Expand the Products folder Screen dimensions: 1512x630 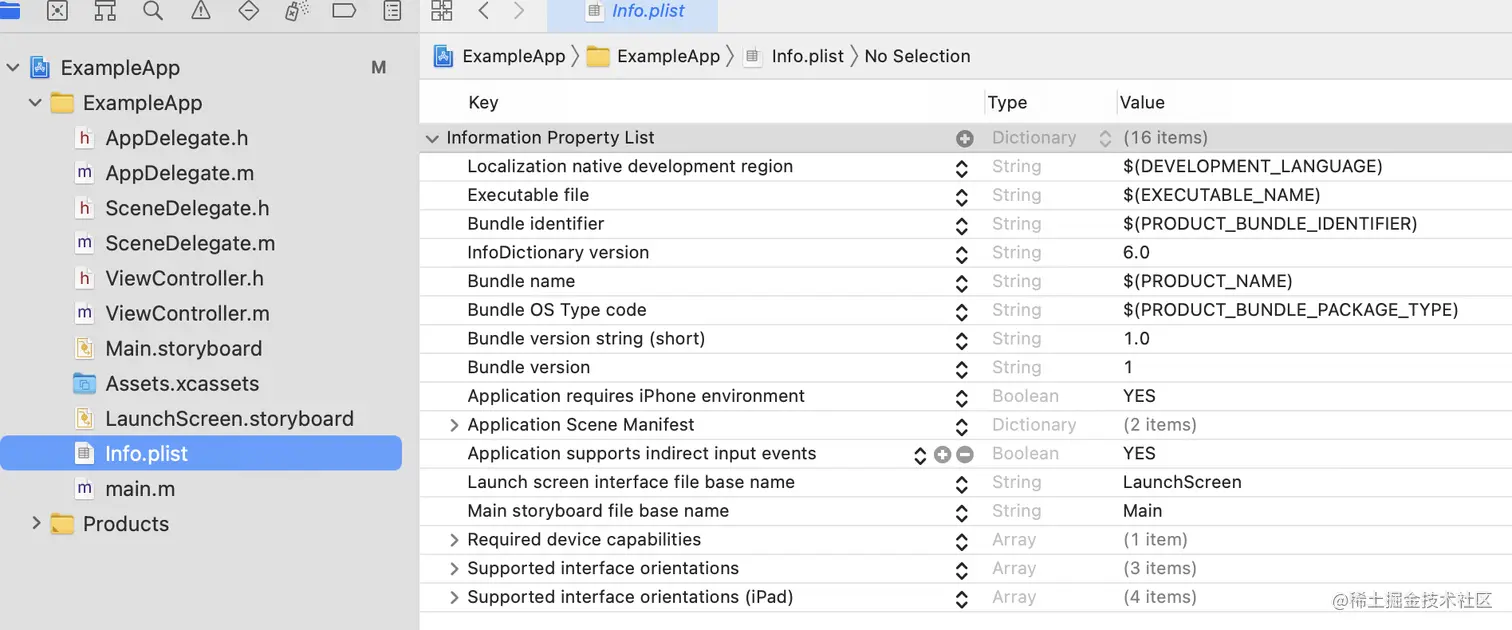(x=36, y=523)
